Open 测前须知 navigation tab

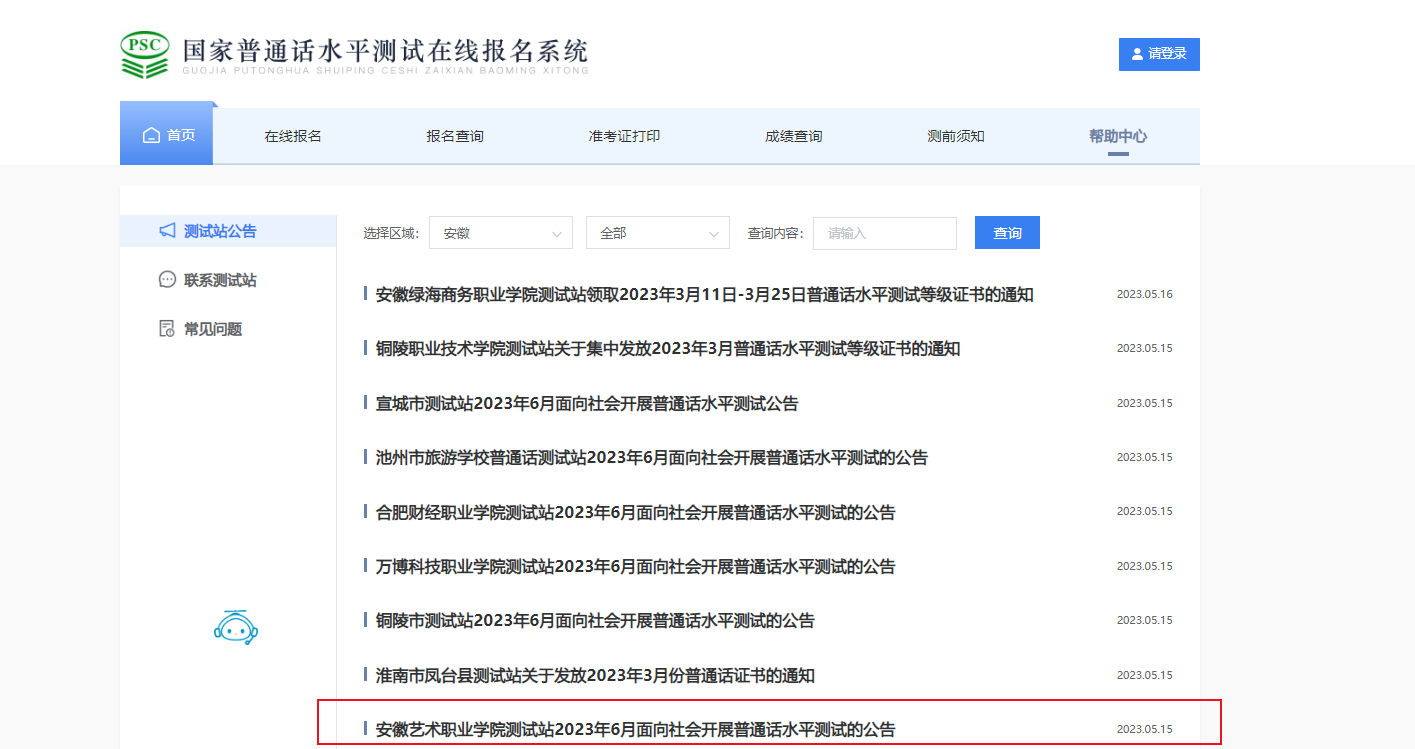pos(955,136)
